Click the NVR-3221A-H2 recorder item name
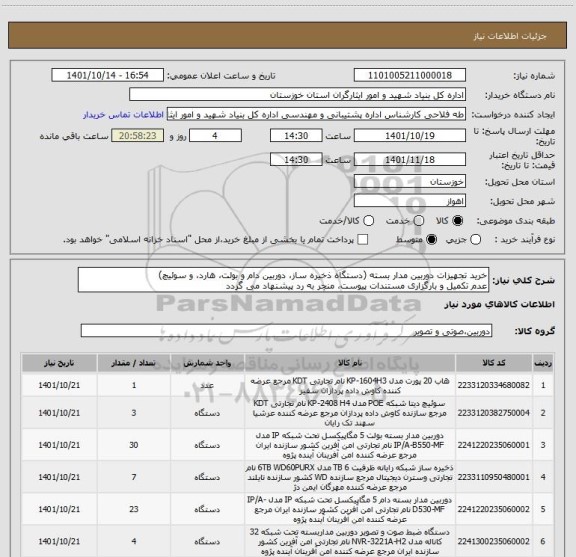Viewport: 576px width, 557px height. (x=350, y=541)
